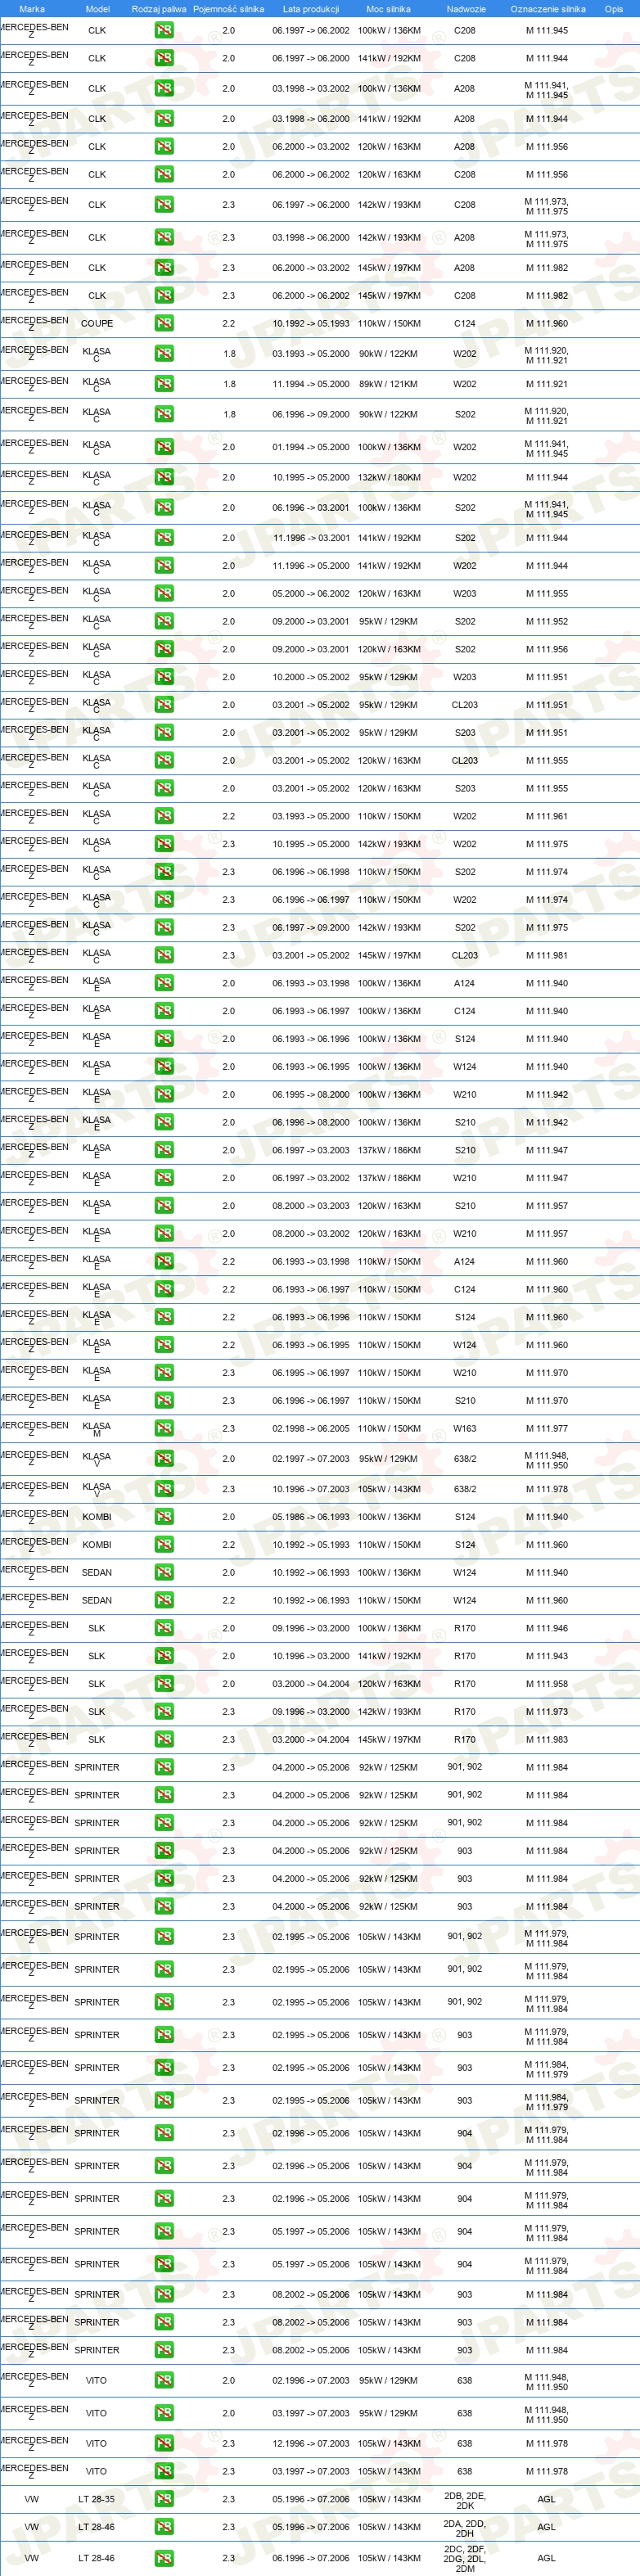The width and height of the screenshot is (640, 2576).
Task: Click fuel icon in the 132kW / 180KM row
Action: [x=164, y=477]
